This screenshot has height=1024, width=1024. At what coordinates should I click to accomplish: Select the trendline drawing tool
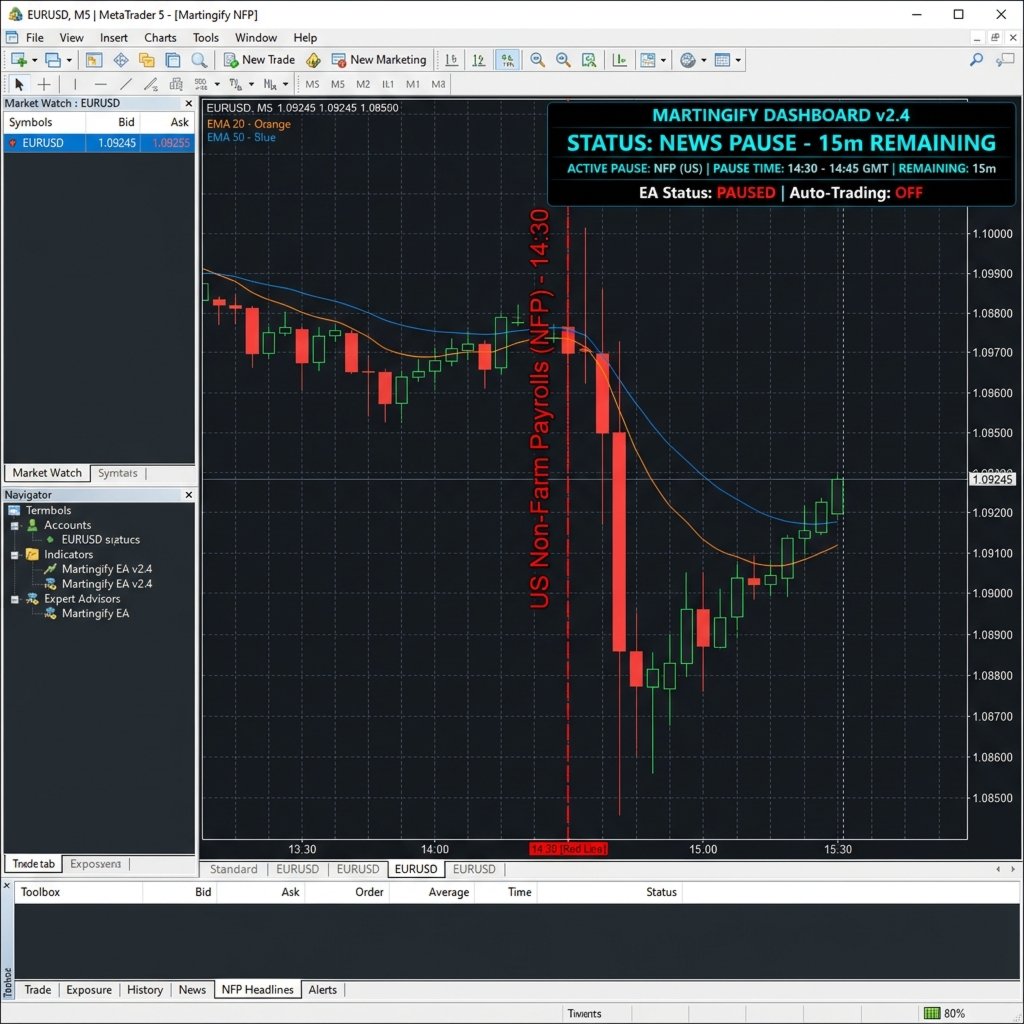126,84
